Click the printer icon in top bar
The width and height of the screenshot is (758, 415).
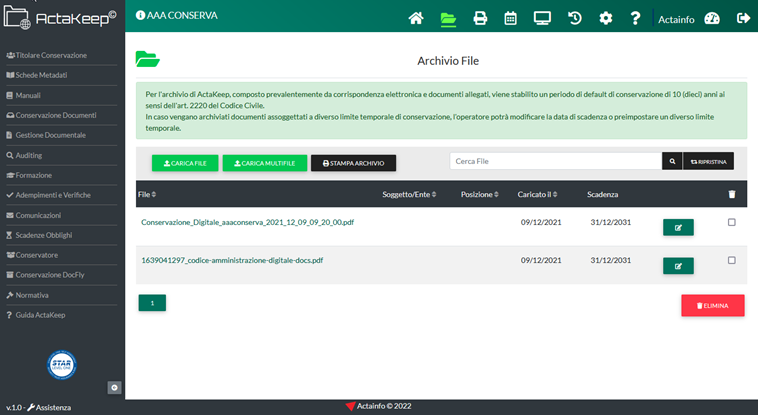click(480, 17)
